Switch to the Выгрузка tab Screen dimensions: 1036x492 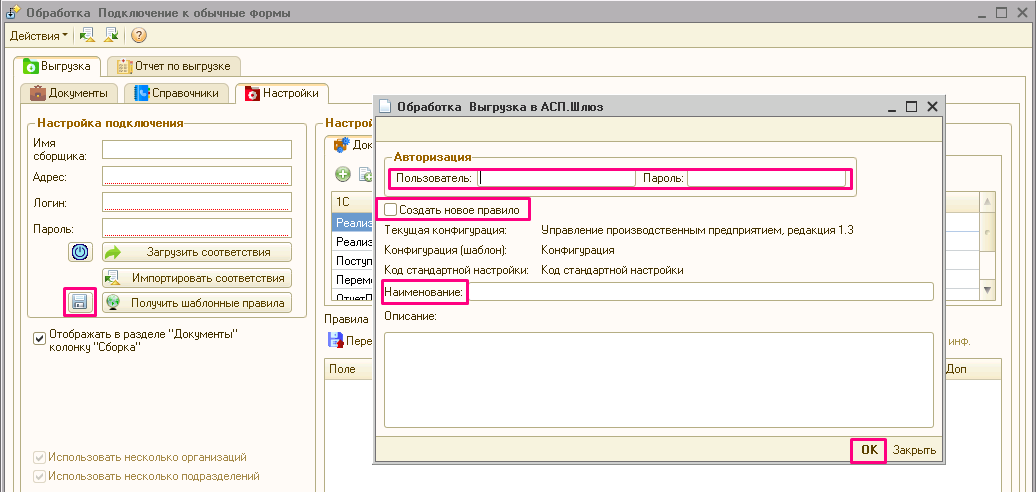pos(56,66)
